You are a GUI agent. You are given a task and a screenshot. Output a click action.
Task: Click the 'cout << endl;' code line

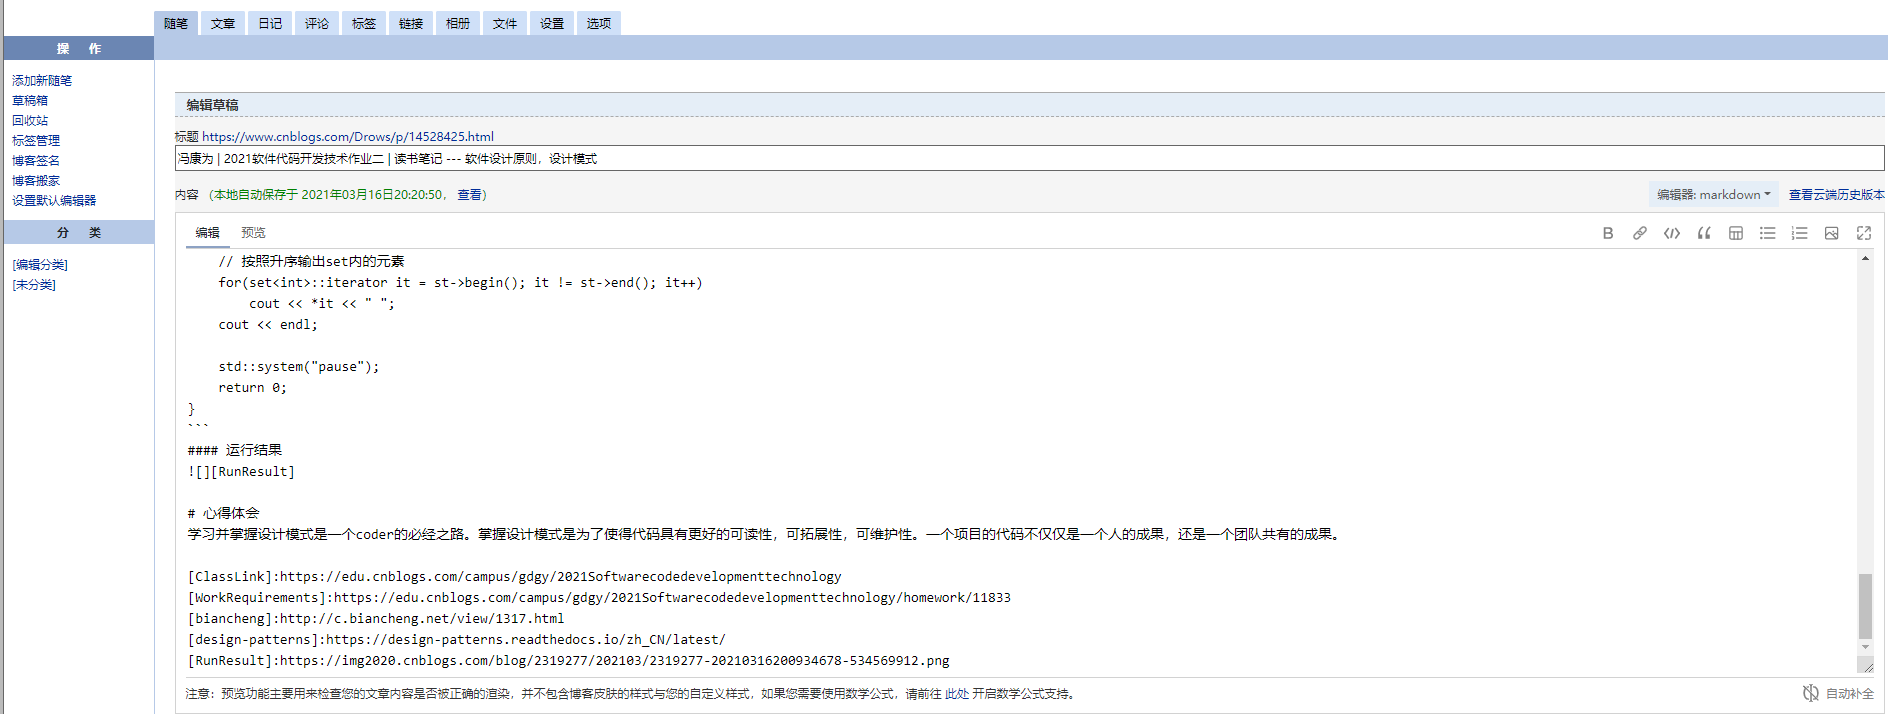coord(268,324)
